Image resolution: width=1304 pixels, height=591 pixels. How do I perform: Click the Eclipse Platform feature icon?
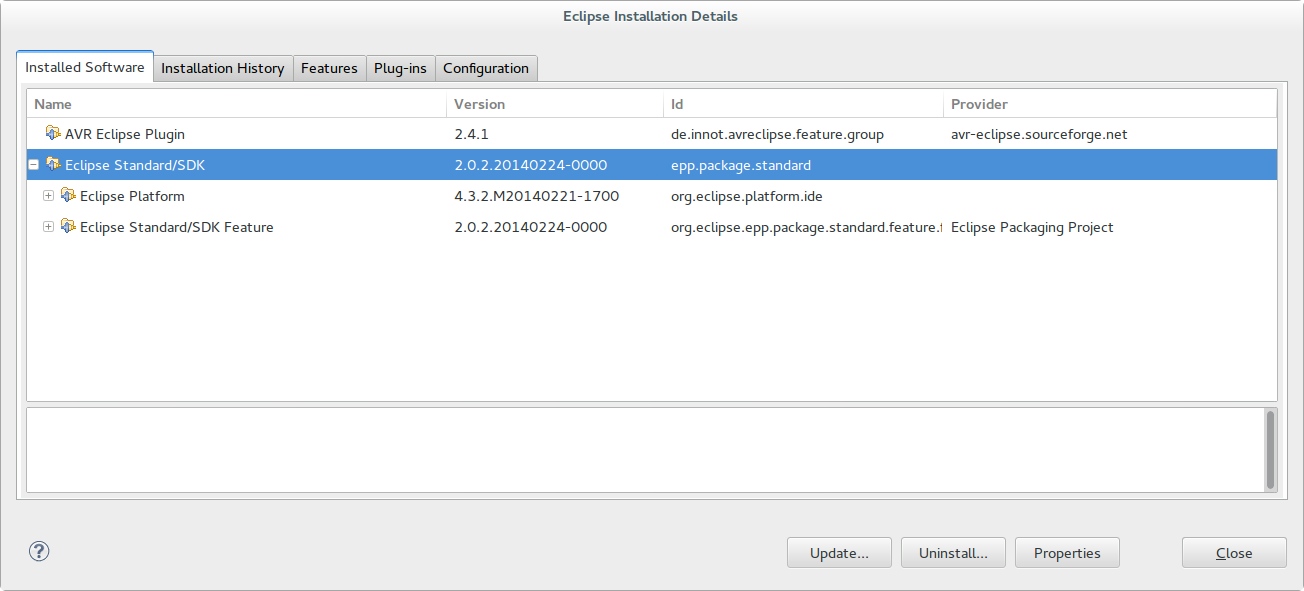pyautogui.click(x=68, y=196)
